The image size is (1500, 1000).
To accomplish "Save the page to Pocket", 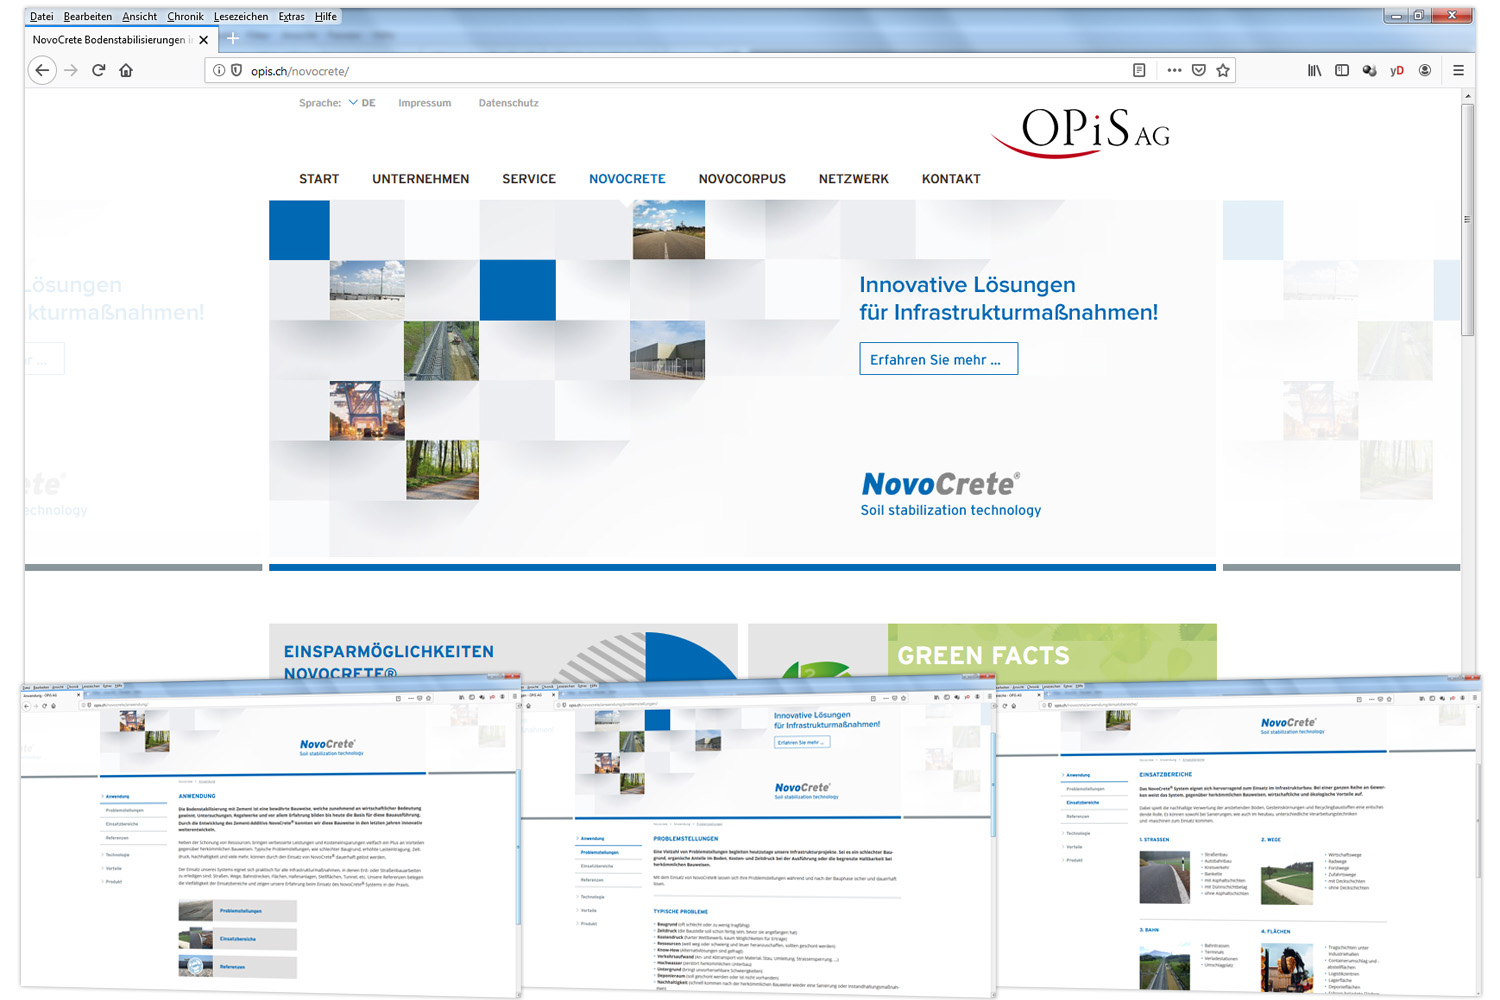I will 1198,70.
